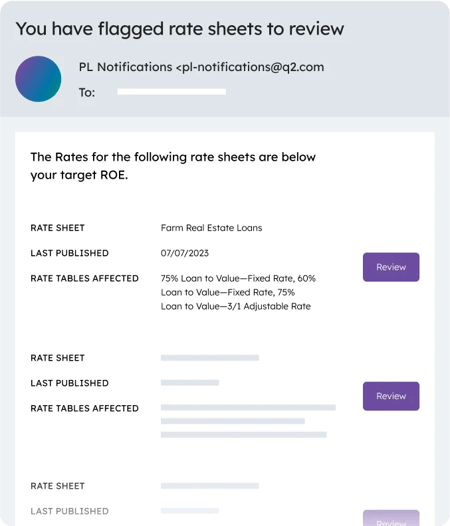
Task: Click the faded Review button at the bottom
Action: [x=391, y=518]
